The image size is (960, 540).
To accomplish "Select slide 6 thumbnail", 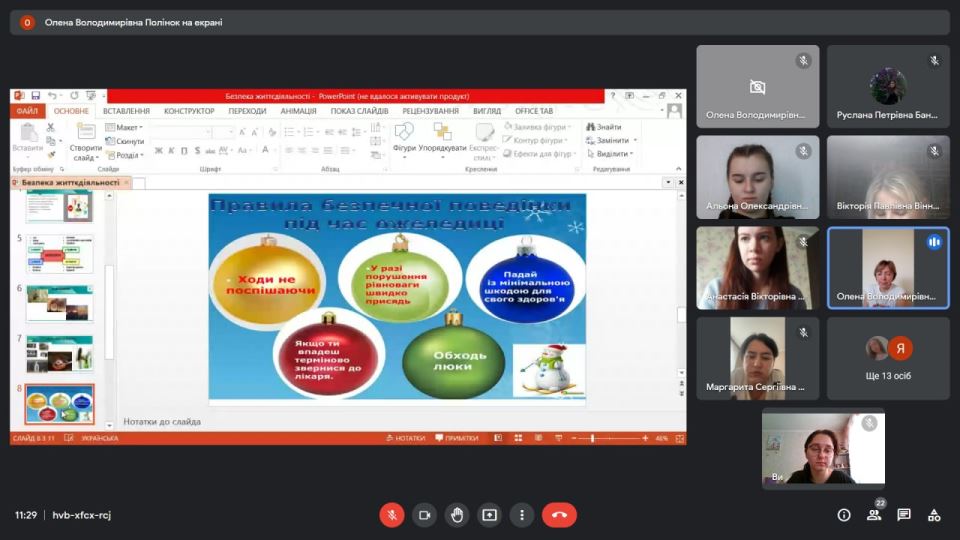I will point(59,304).
